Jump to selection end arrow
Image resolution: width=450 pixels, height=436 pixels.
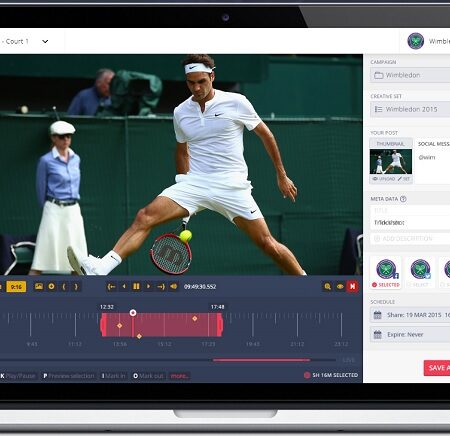click(161, 286)
